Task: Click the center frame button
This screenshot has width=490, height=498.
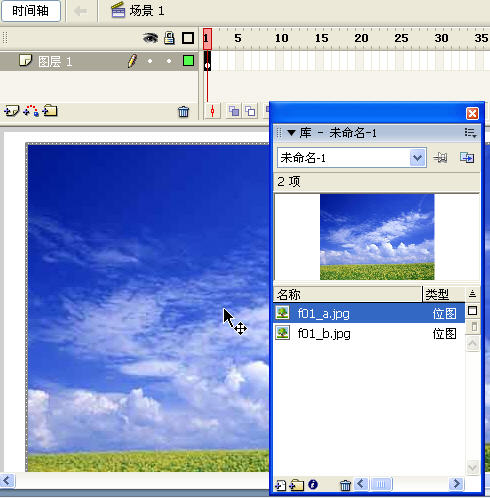Action: tap(212, 111)
